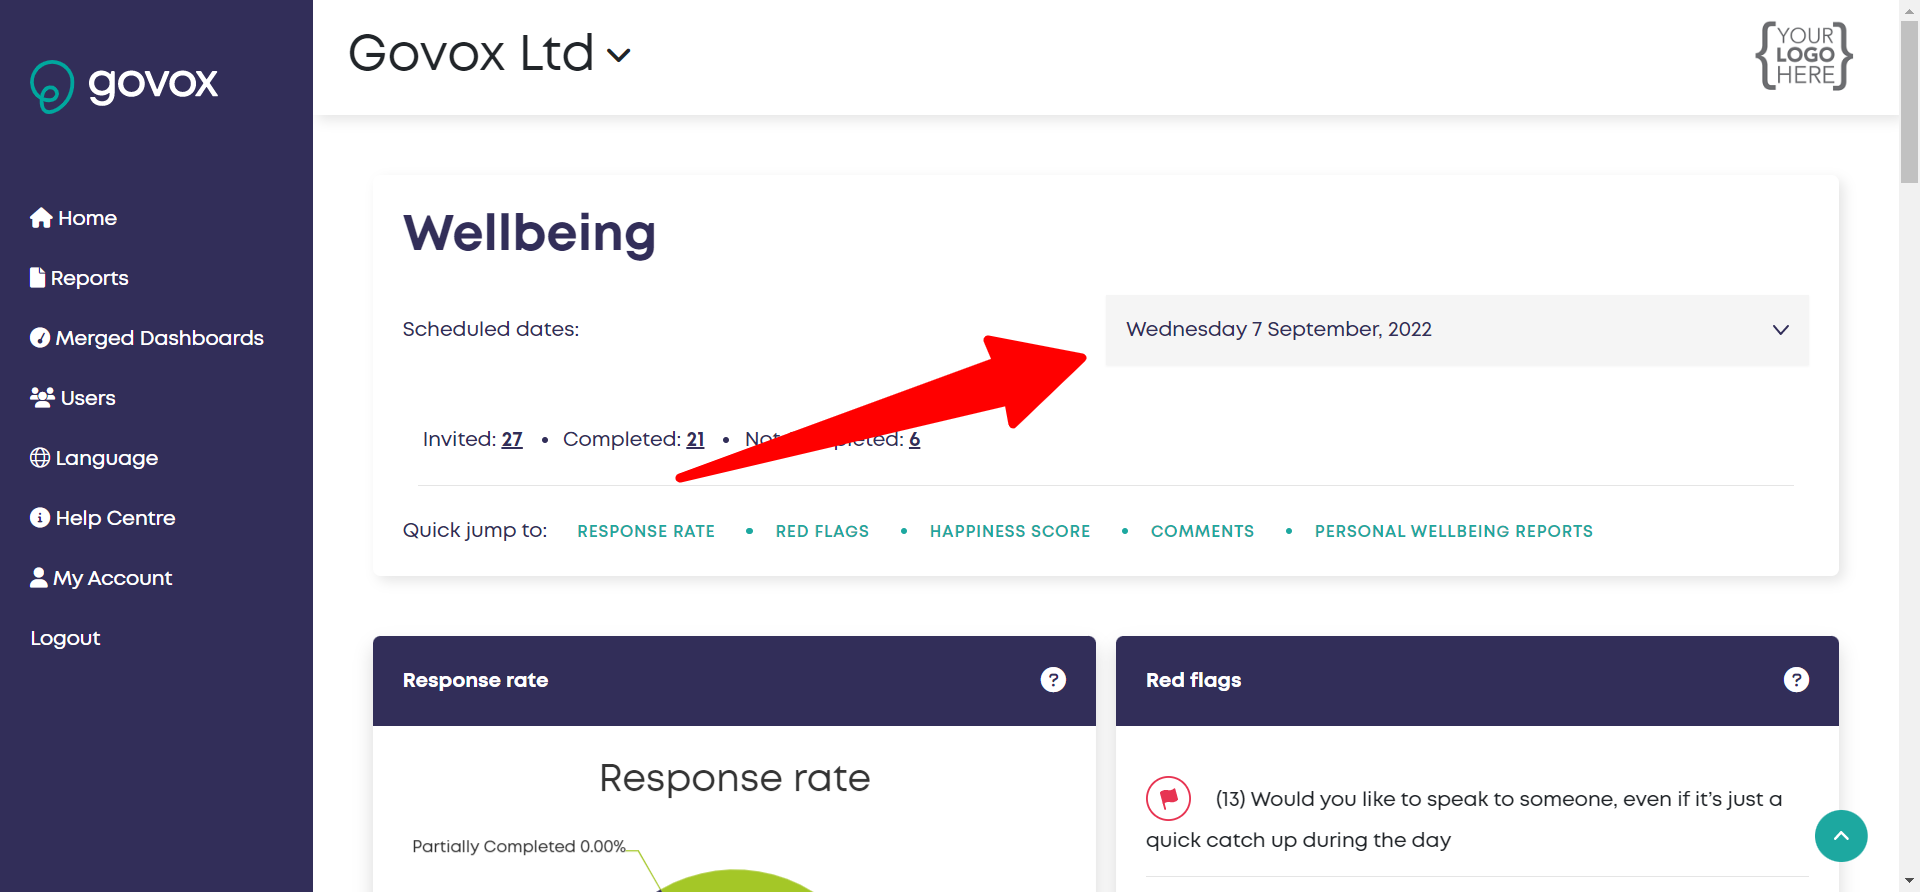The width and height of the screenshot is (1920, 892).
Task: Jump to Personal Wellbeing Reports
Action: click(1454, 531)
